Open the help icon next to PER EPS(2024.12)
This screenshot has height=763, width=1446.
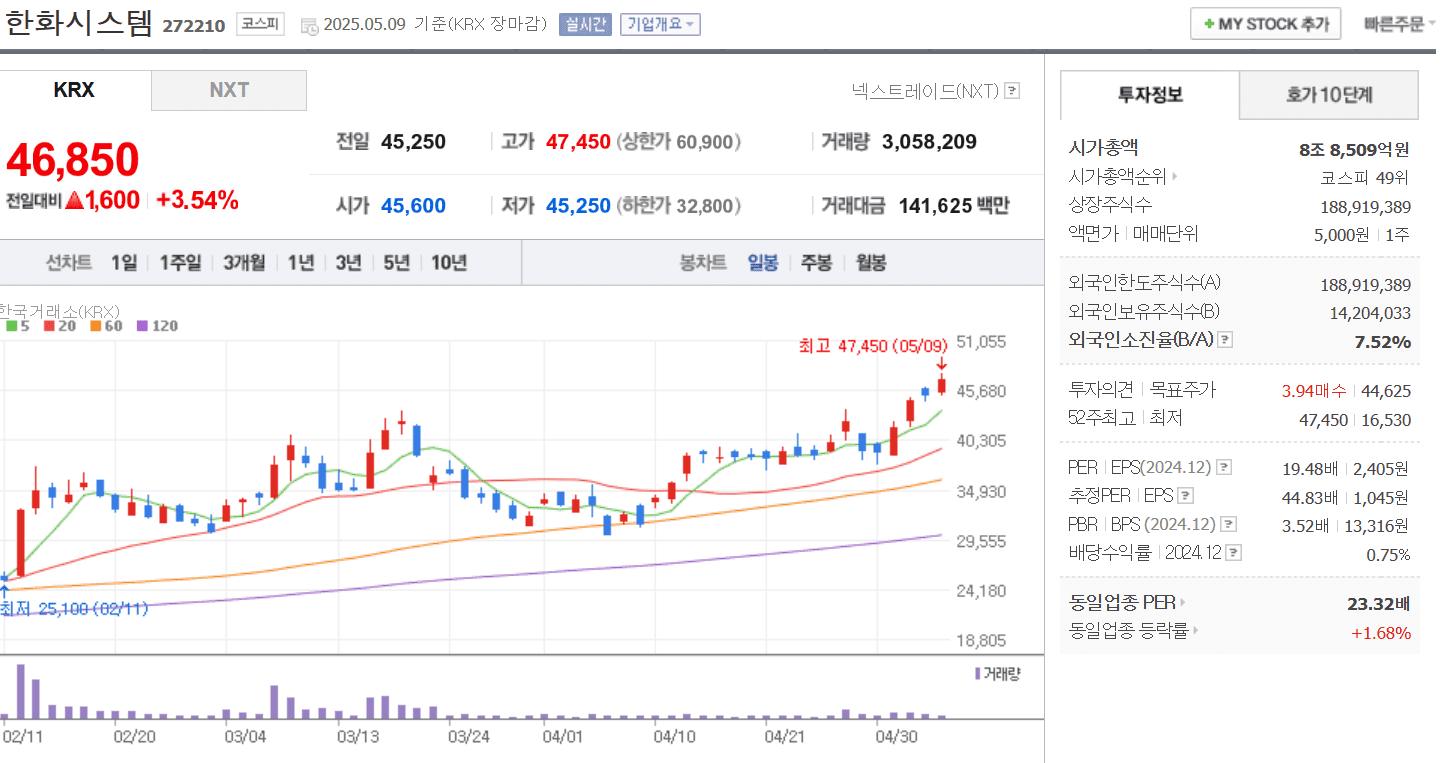pos(1224,467)
